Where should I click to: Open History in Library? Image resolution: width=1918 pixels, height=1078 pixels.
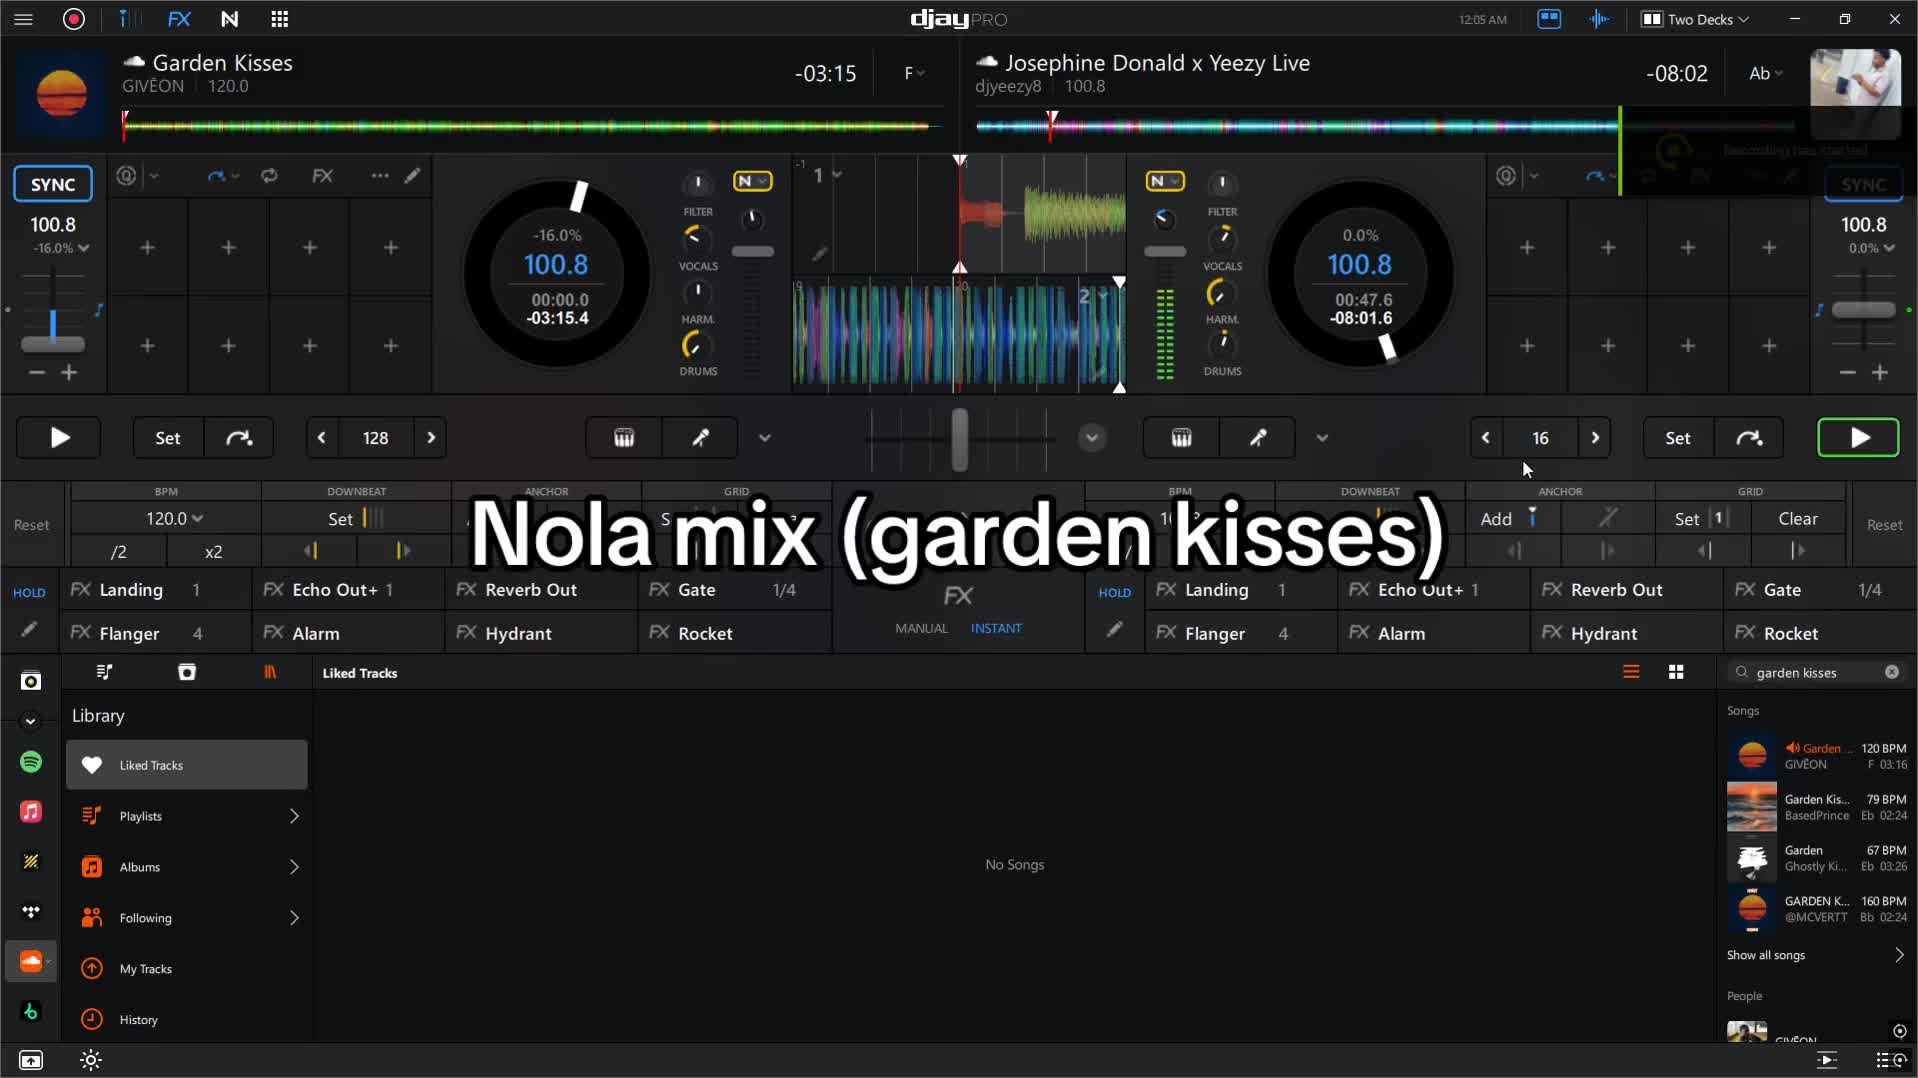[187, 1020]
